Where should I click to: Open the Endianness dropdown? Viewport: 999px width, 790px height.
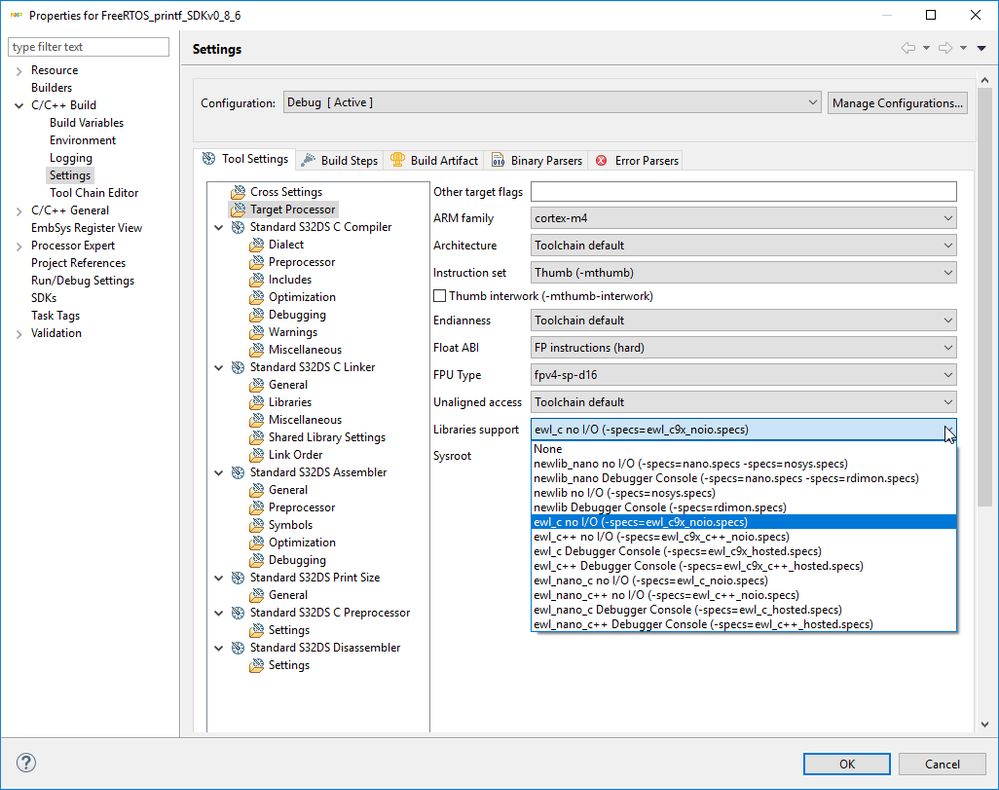[744, 320]
